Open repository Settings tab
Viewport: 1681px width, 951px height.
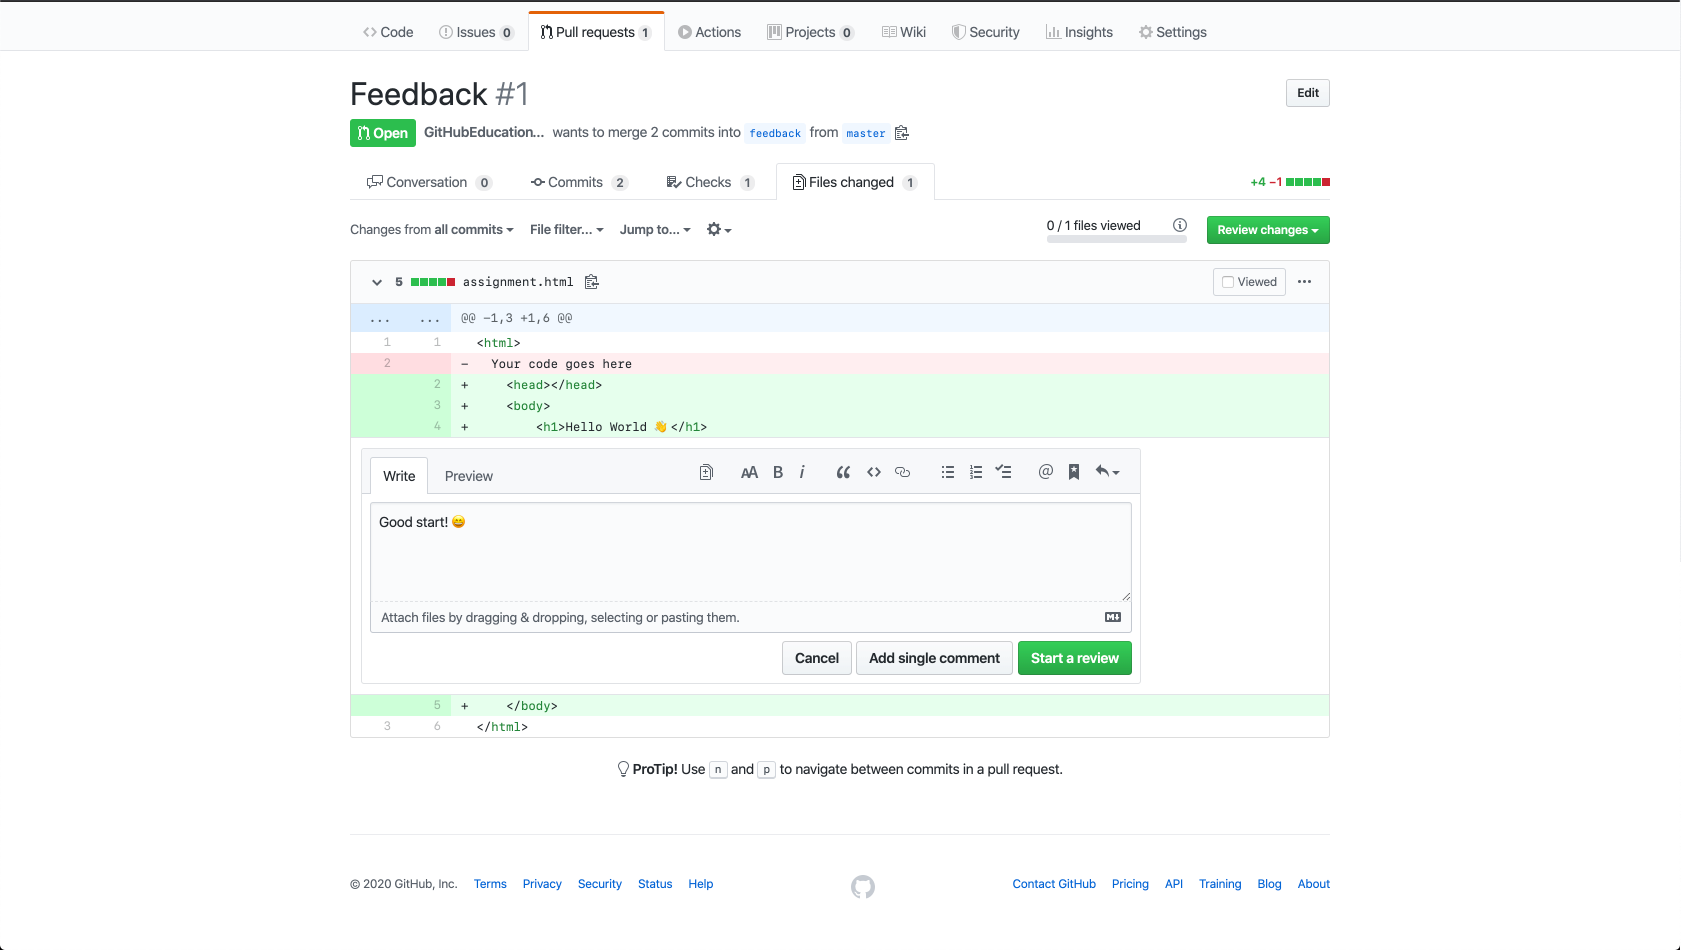point(1173,32)
